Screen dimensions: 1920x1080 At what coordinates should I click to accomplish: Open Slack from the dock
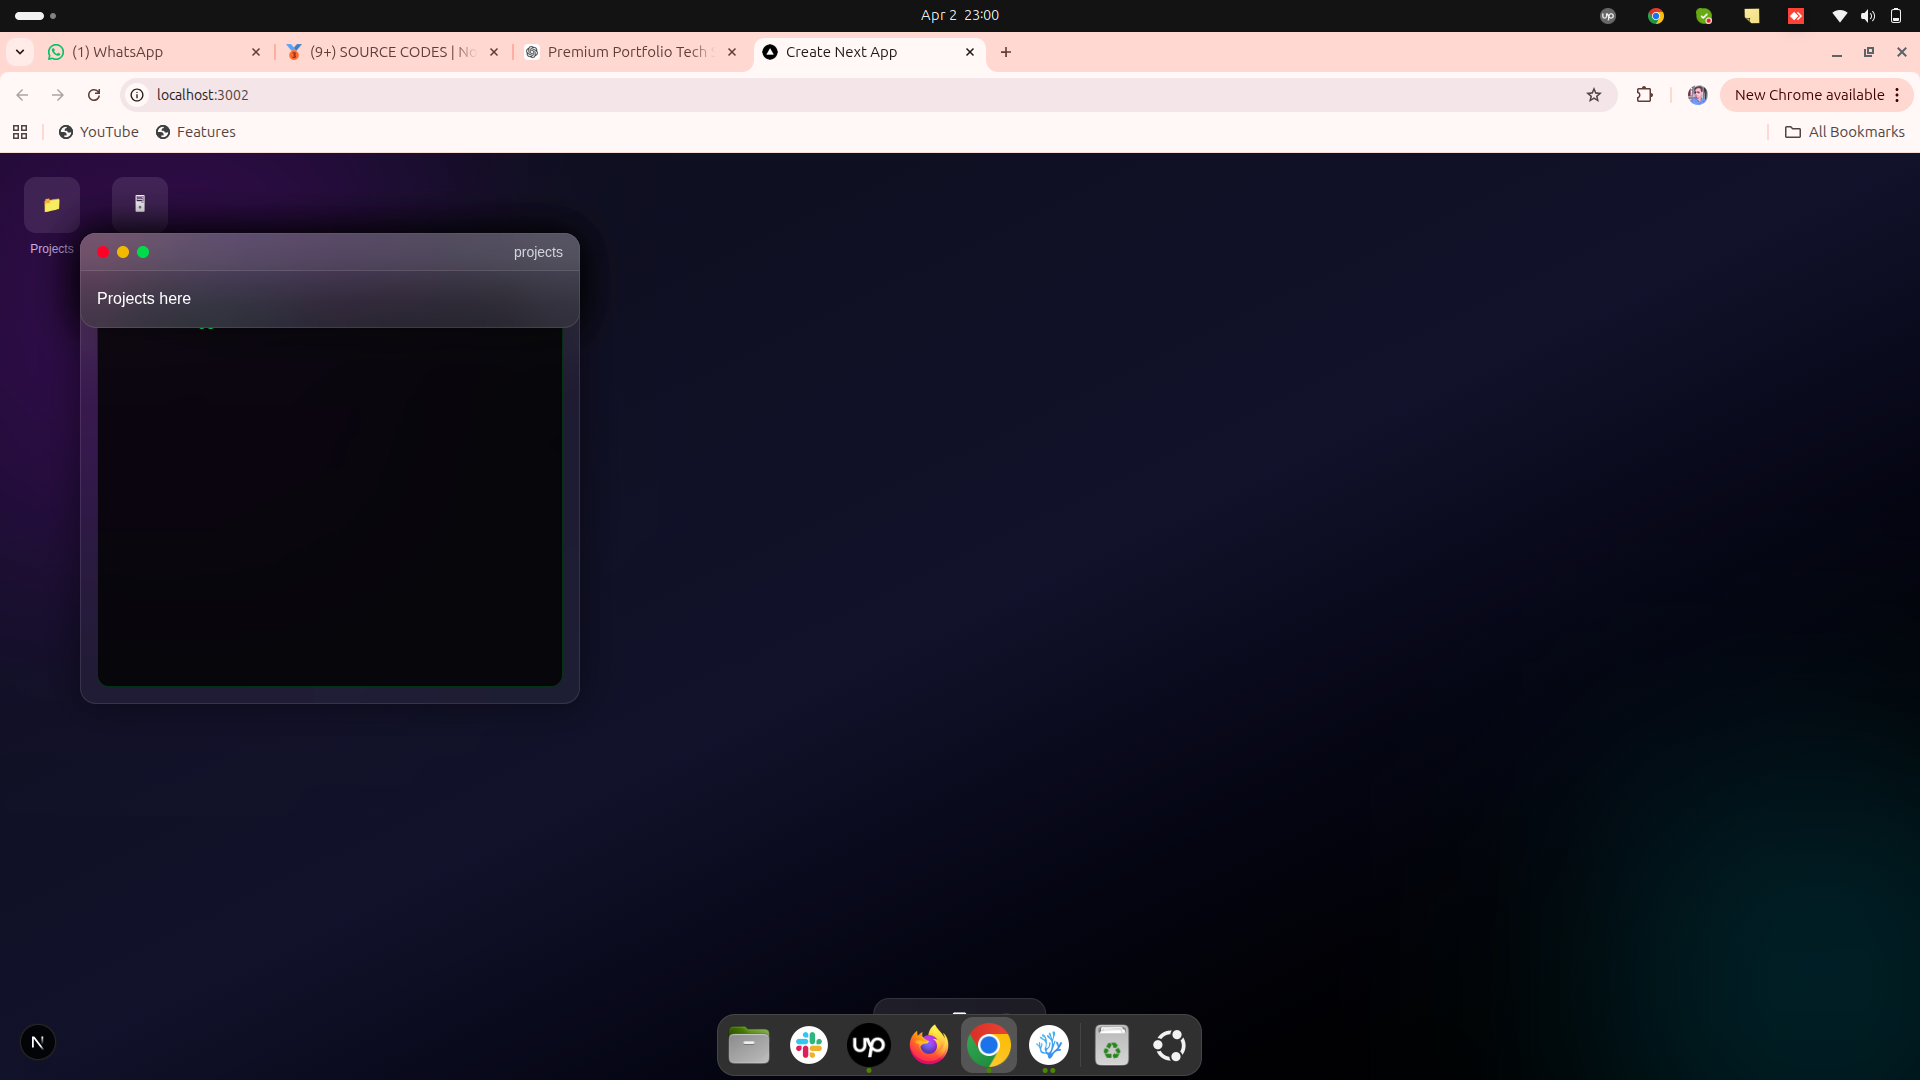(x=808, y=1046)
